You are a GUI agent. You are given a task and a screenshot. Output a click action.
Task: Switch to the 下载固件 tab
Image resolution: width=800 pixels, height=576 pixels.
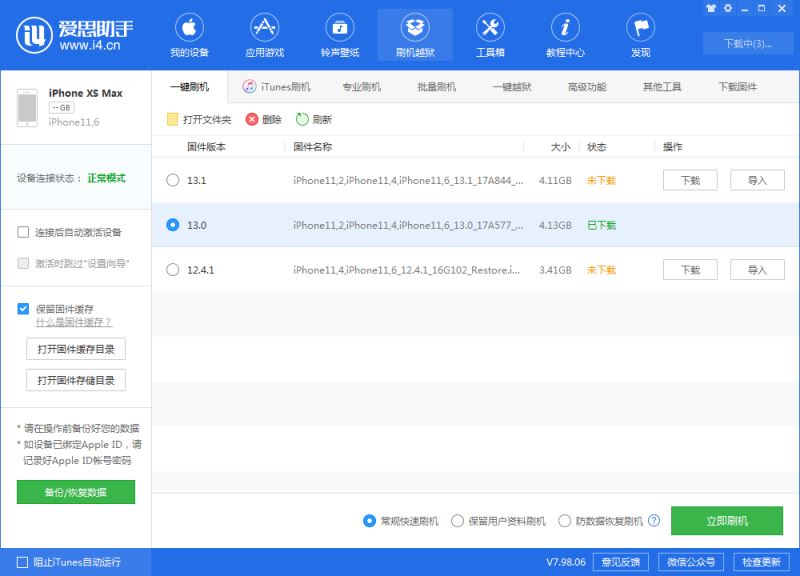coord(737,87)
